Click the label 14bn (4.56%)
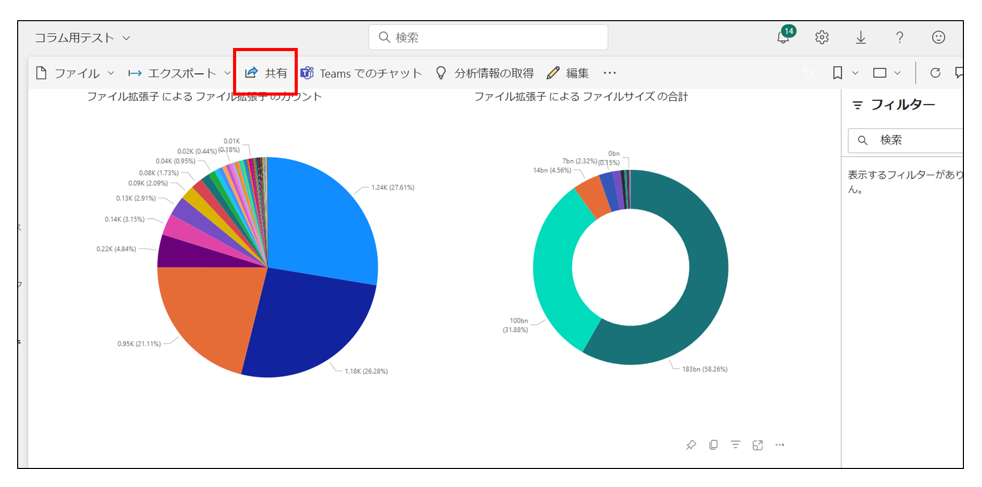Screen dimensions: 982x487 click(552, 170)
